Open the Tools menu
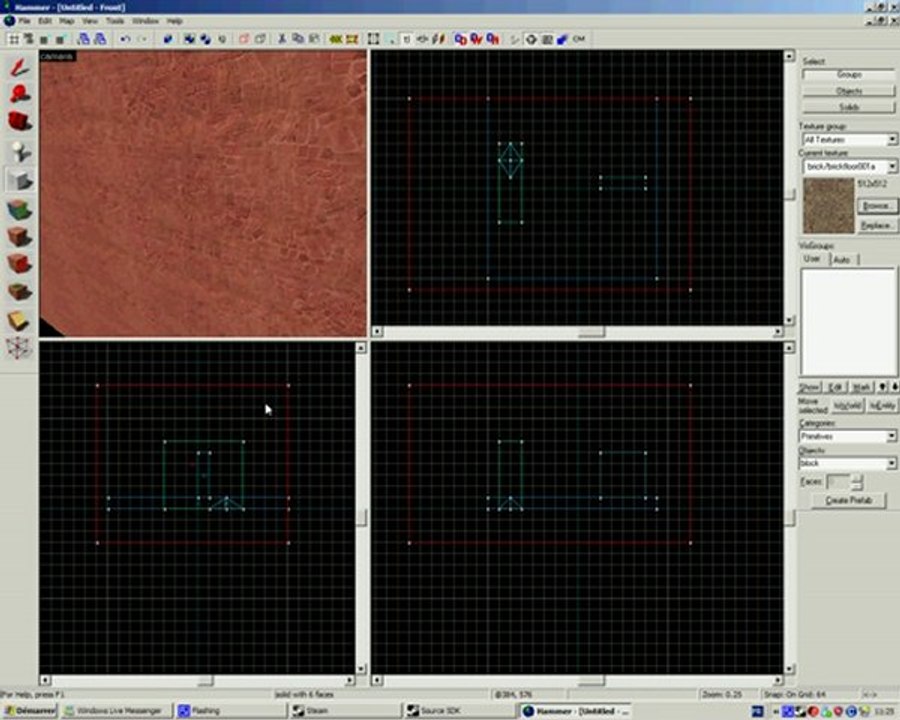Screen dimensions: 900x720 tap(115, 21)
